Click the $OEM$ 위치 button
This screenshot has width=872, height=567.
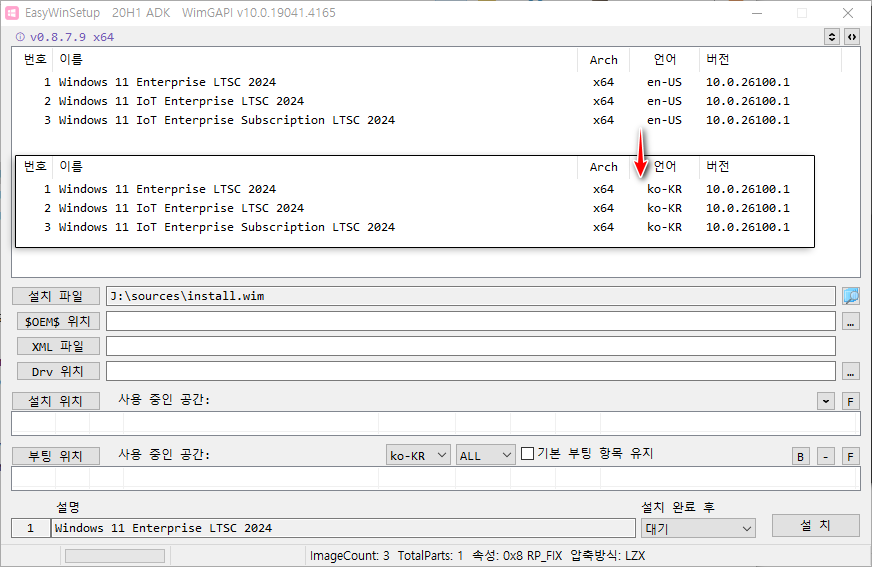point(58,321)
